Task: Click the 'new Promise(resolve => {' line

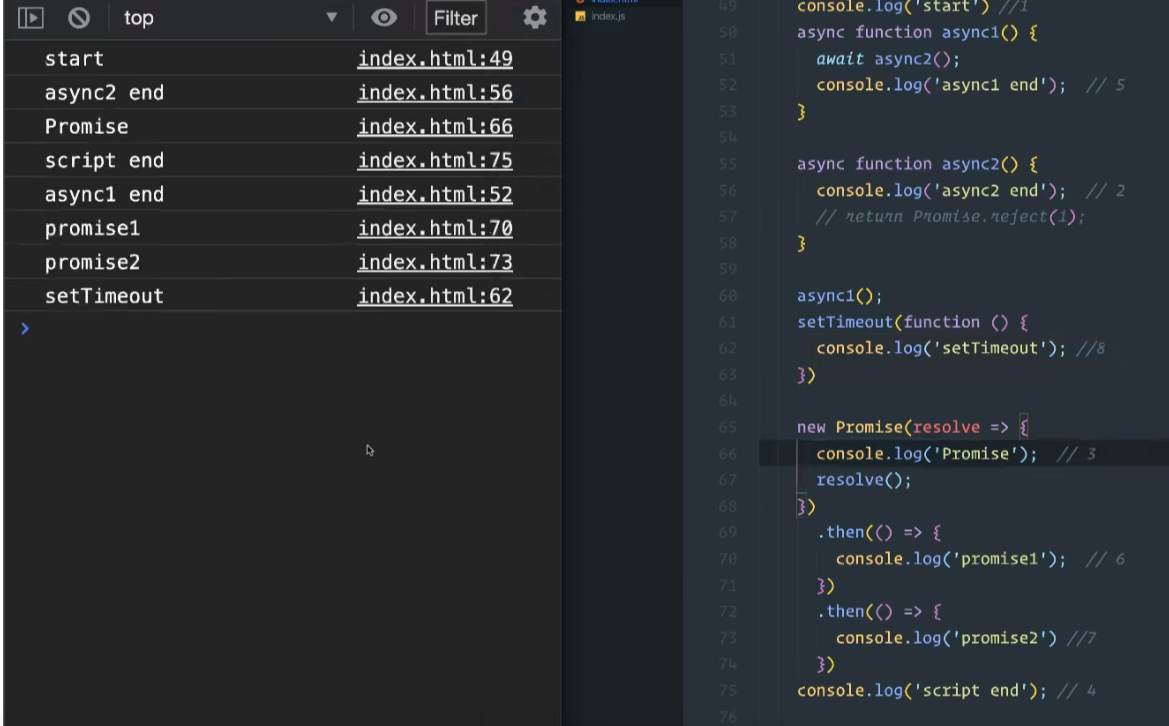Action: (x=913, y=427)
